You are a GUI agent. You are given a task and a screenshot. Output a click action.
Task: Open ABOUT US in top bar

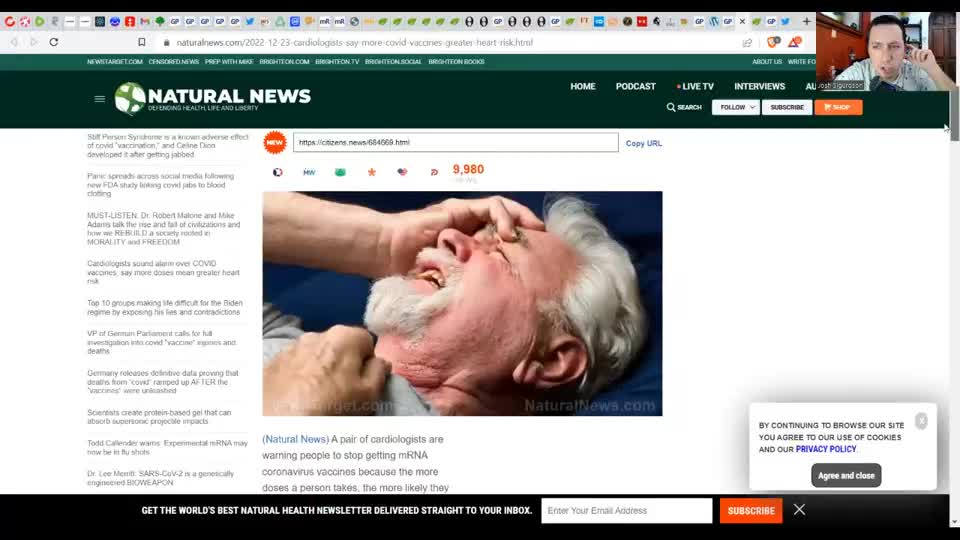tap(767, 62)
